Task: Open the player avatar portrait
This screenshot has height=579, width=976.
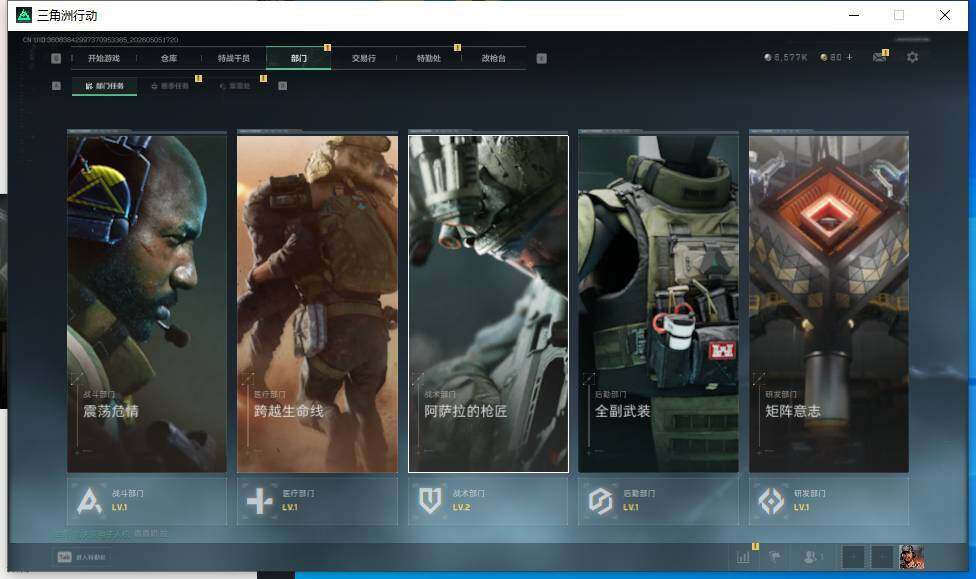Action: [x=911, y=557]
